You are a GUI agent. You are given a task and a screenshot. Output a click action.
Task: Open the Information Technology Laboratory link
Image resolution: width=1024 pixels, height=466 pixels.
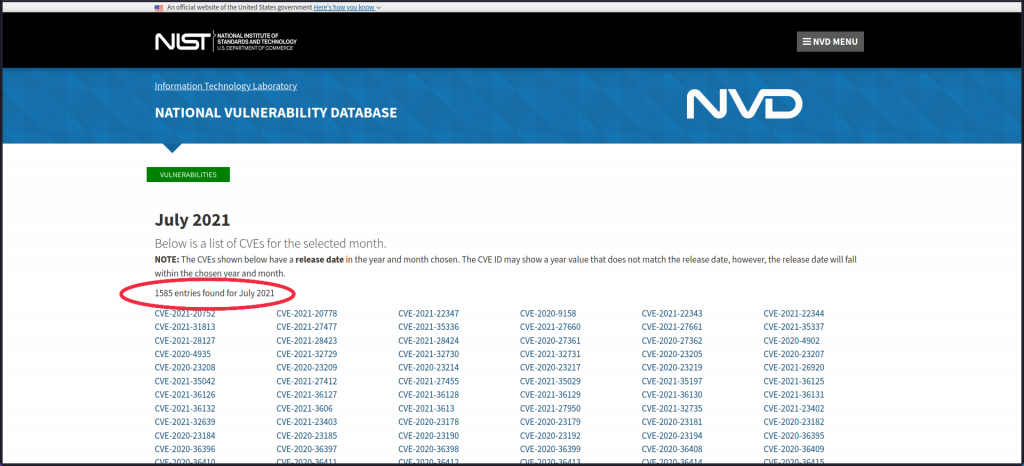pyautogui.click(x=225, y=86)
